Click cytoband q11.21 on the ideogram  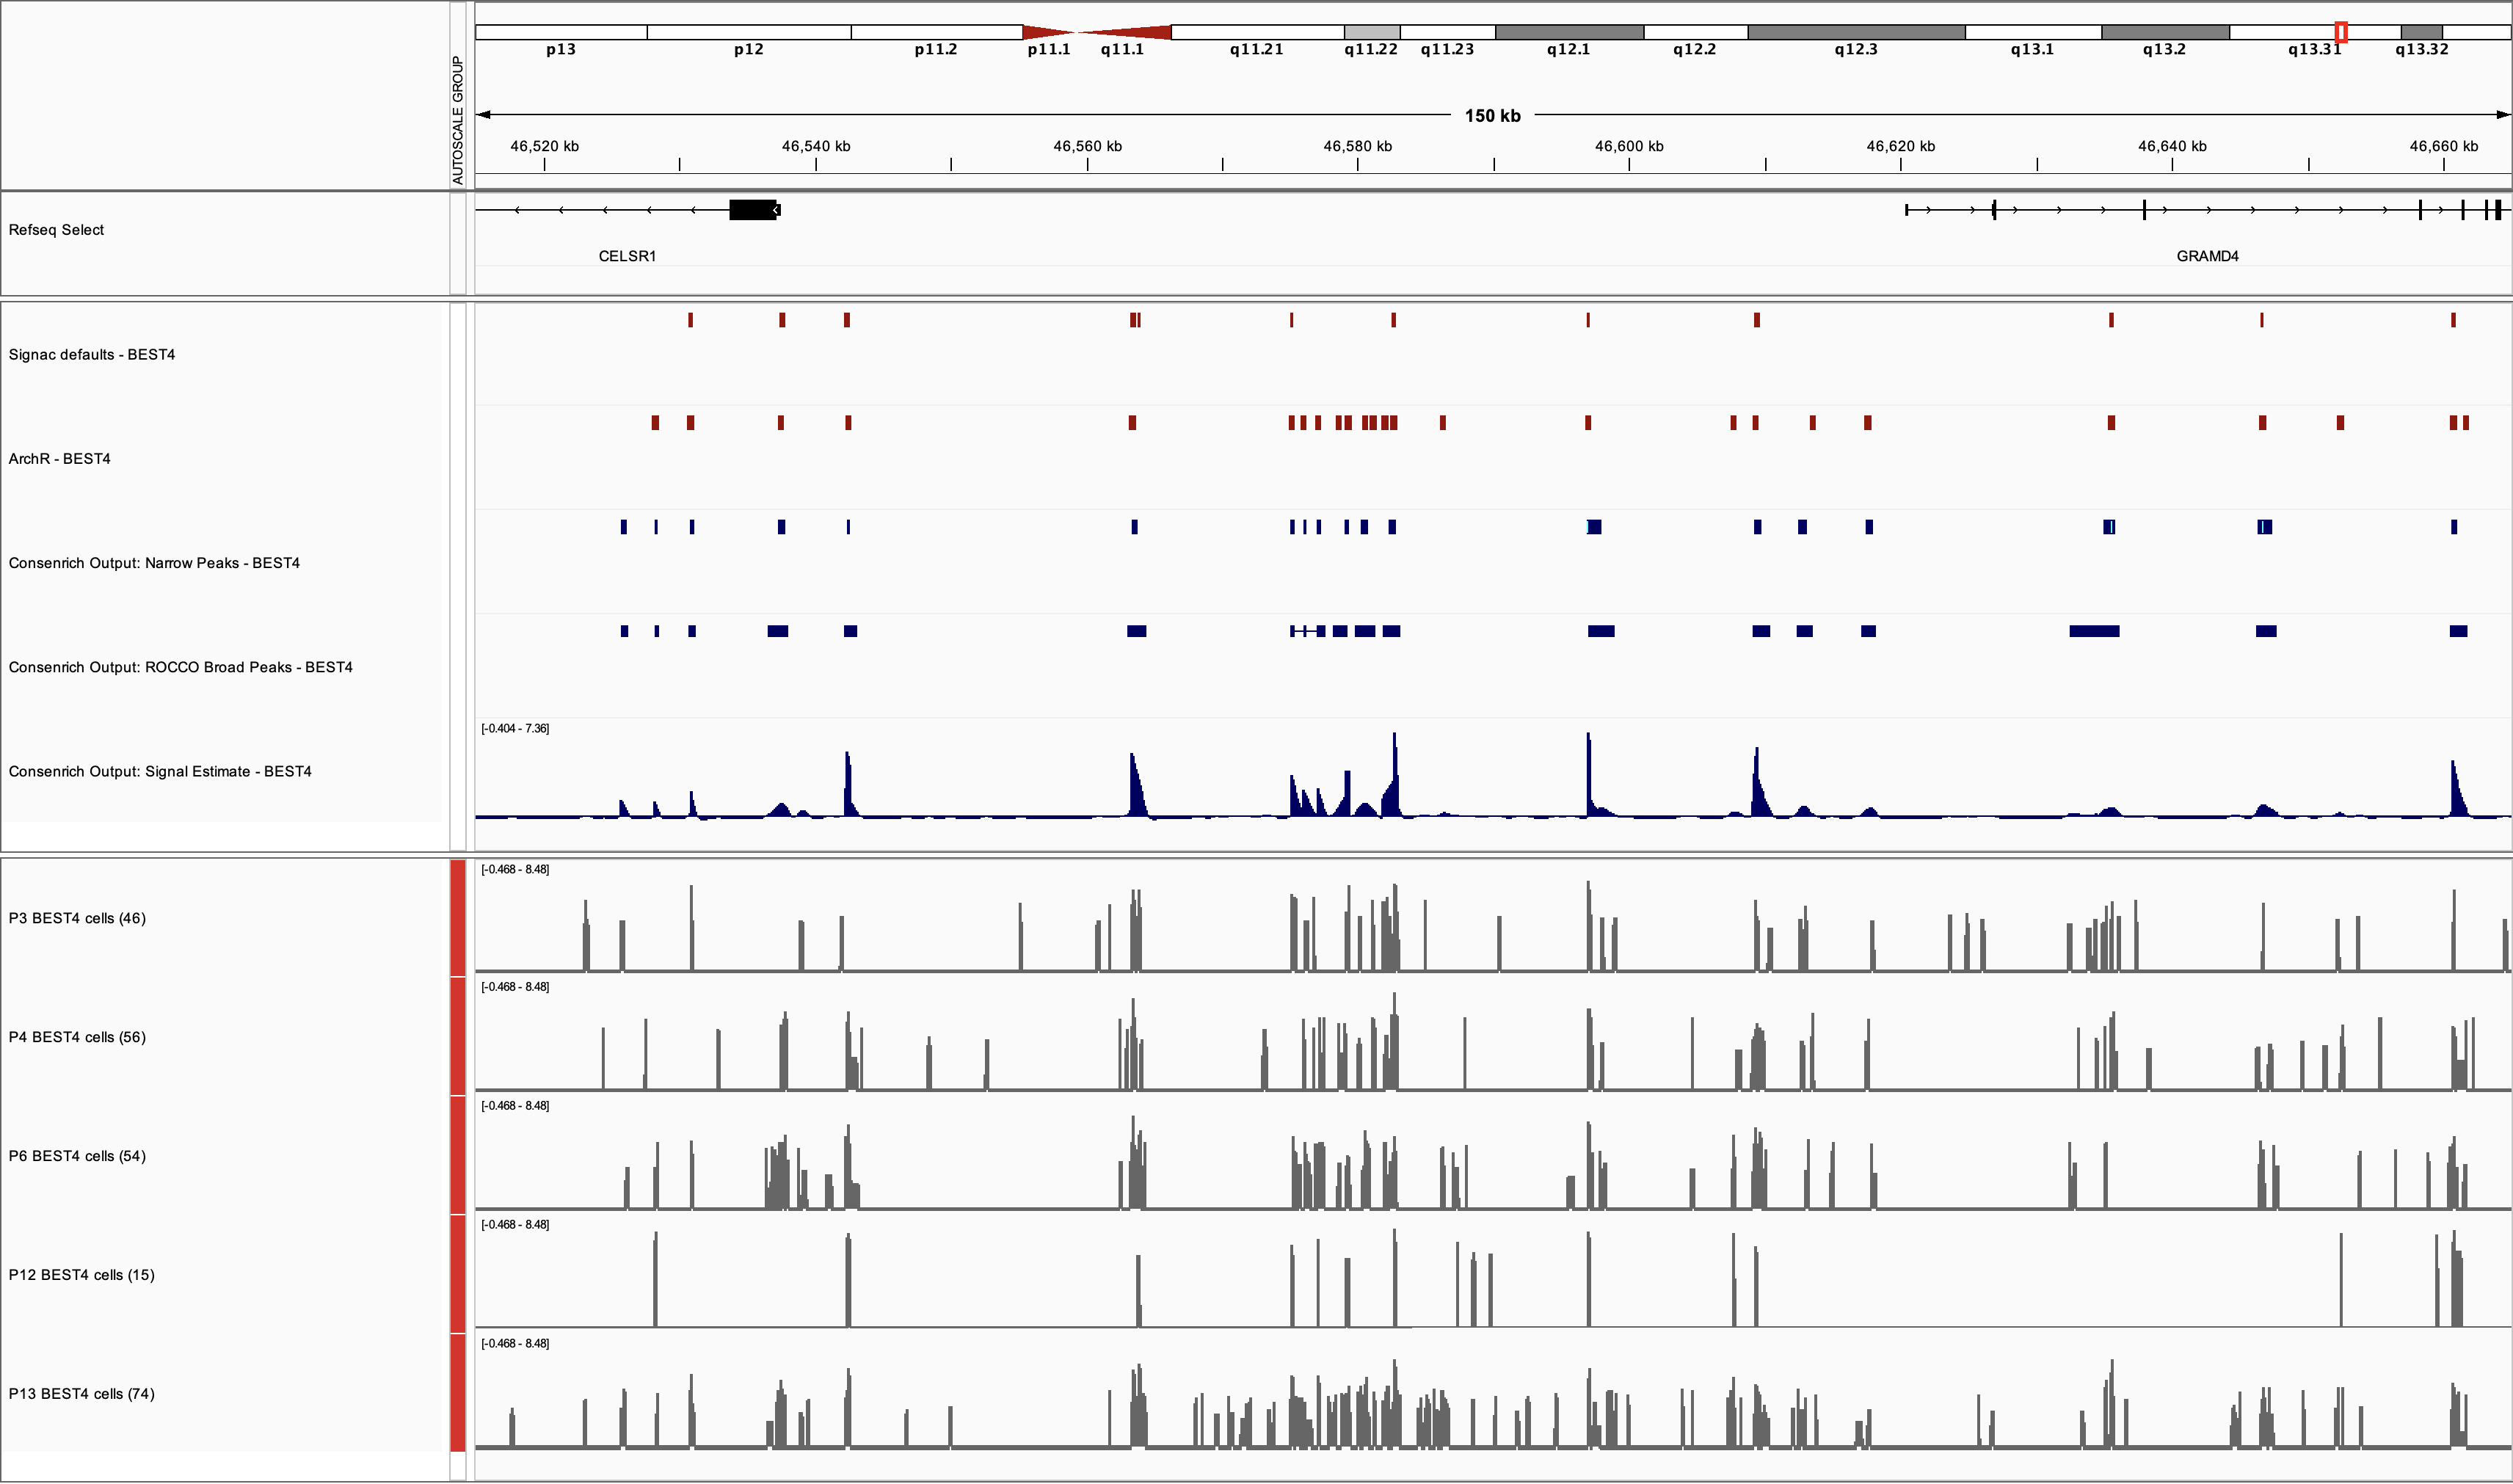point(1257,32)
